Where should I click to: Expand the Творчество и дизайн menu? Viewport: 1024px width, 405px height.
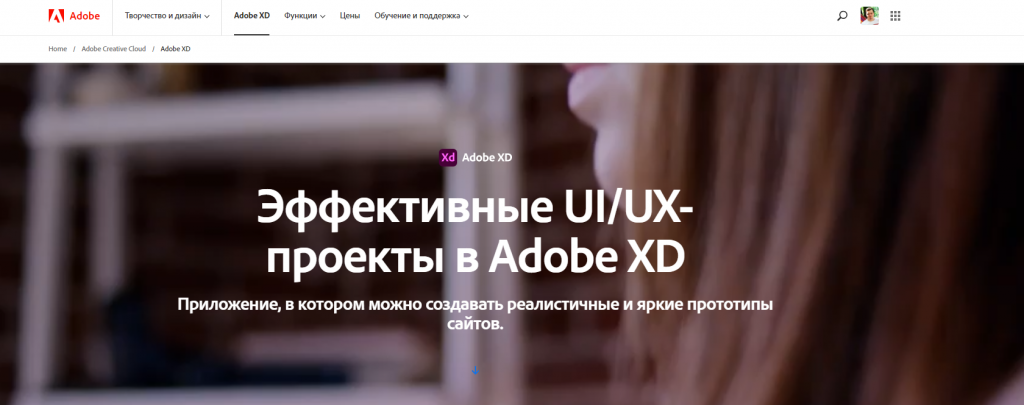(x=167, y=16)
